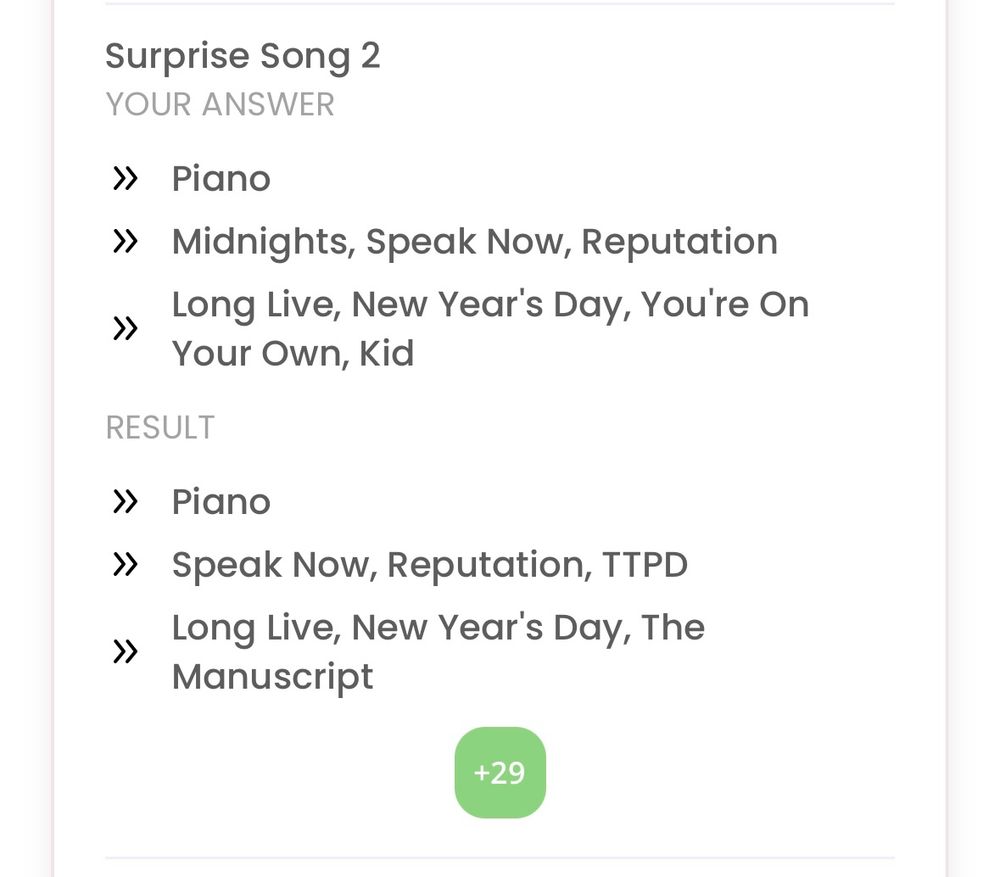The height and width of the screenshot is (877, 1000).
Task: Select the Surprise Song 2 heading
Action: pyautogui.click(x=242, y=56)
